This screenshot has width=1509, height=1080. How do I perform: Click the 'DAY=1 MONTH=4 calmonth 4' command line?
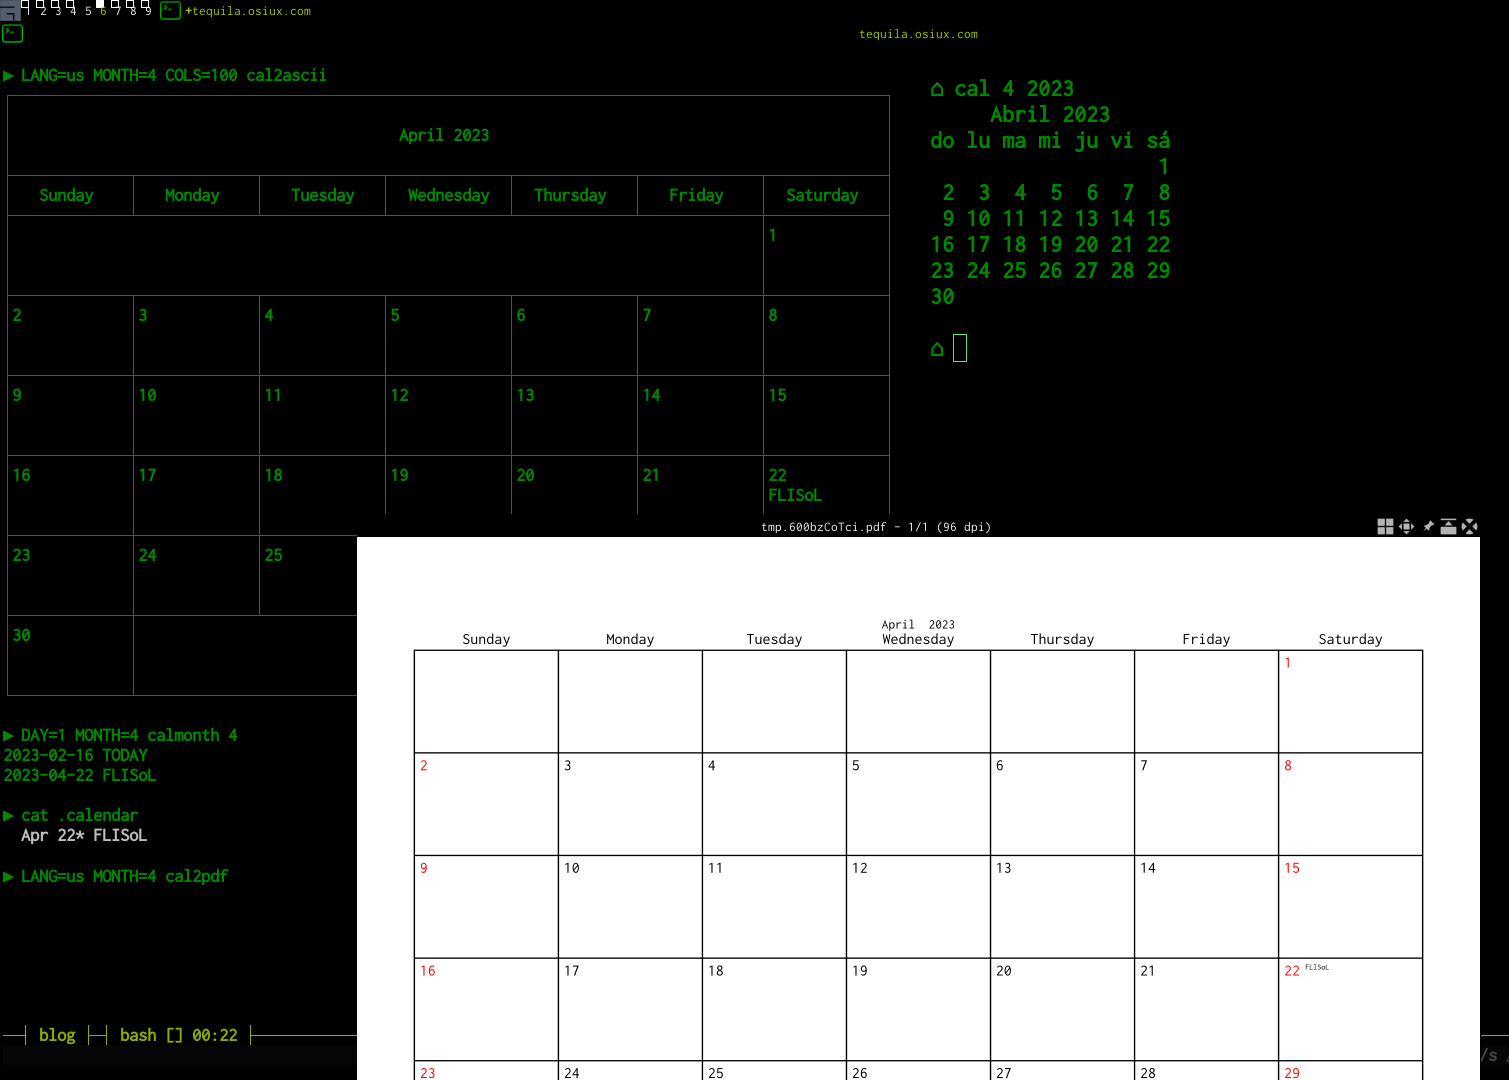coord(129,735)
